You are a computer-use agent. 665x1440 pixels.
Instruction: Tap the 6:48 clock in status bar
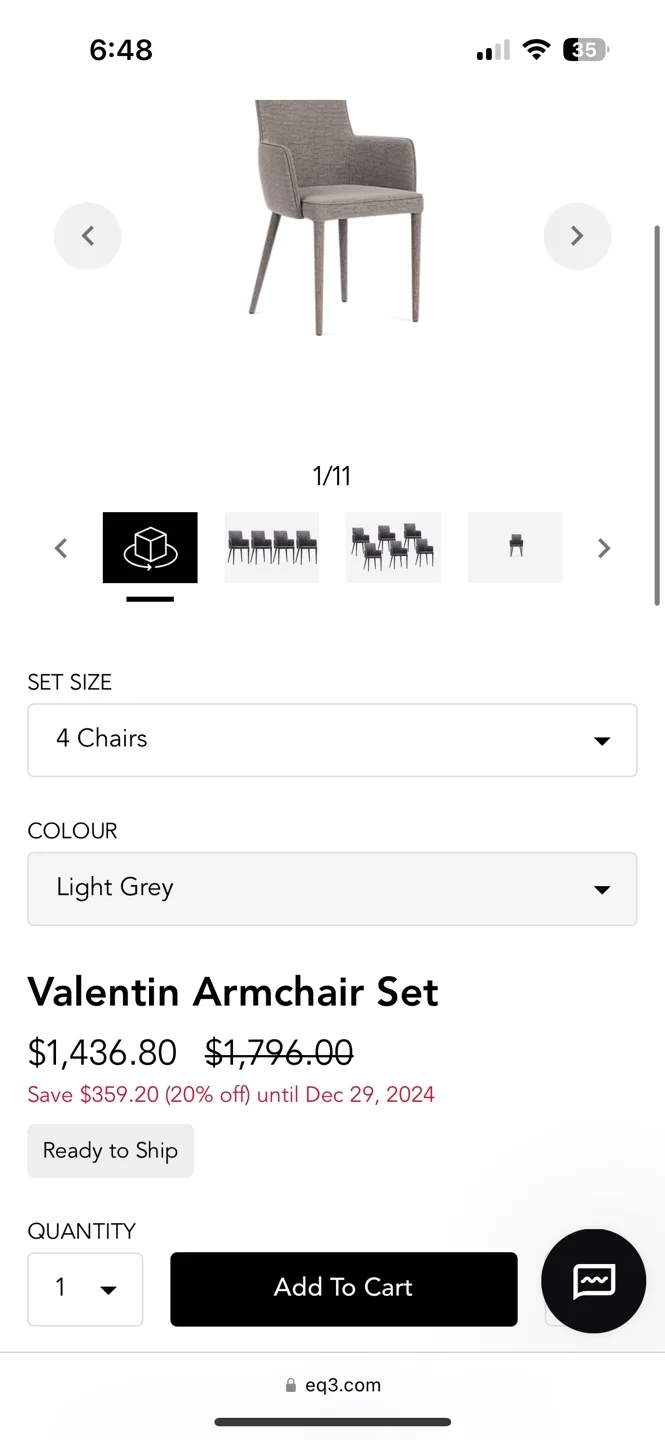pyautogui.click(x=121, y=49)
